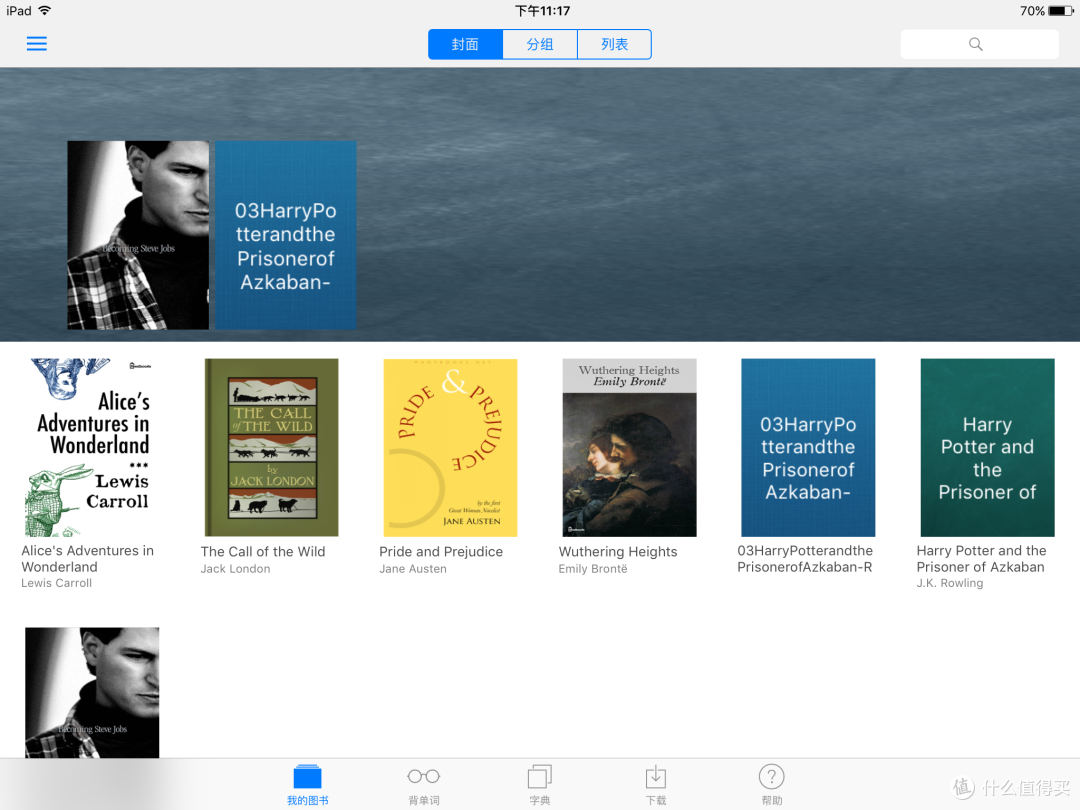Click the title '03HarryPotterandthe PrisonerofAzkaban-R'
The image size is (1080, 810).
pos(804,559)
